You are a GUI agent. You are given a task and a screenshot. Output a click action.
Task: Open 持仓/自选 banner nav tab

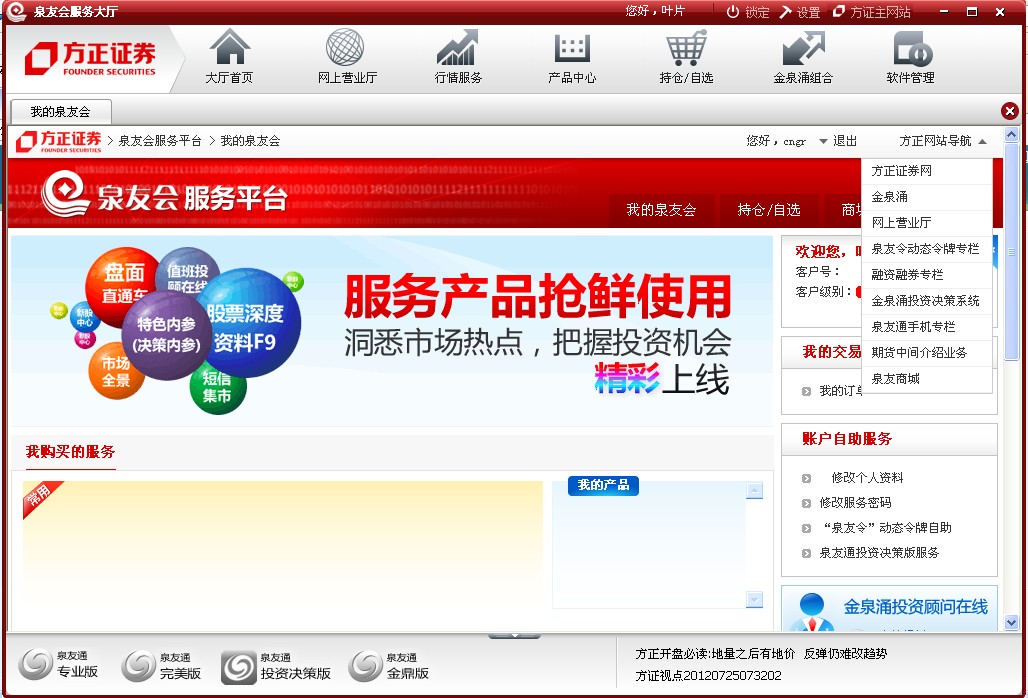[x=768, y=210]
